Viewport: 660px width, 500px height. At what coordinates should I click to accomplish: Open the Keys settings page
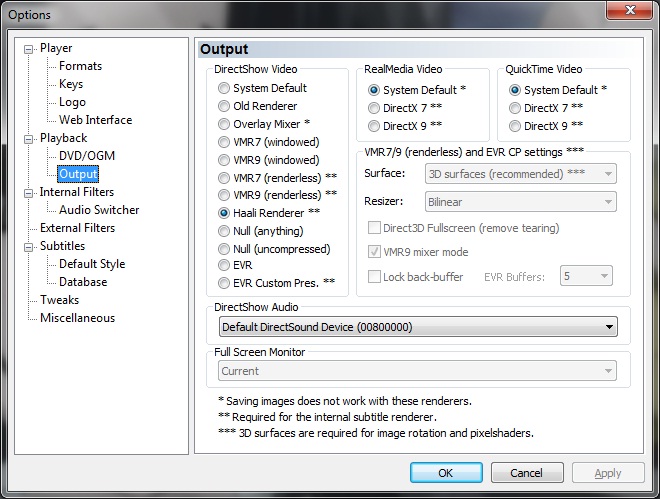pos(71,84)
